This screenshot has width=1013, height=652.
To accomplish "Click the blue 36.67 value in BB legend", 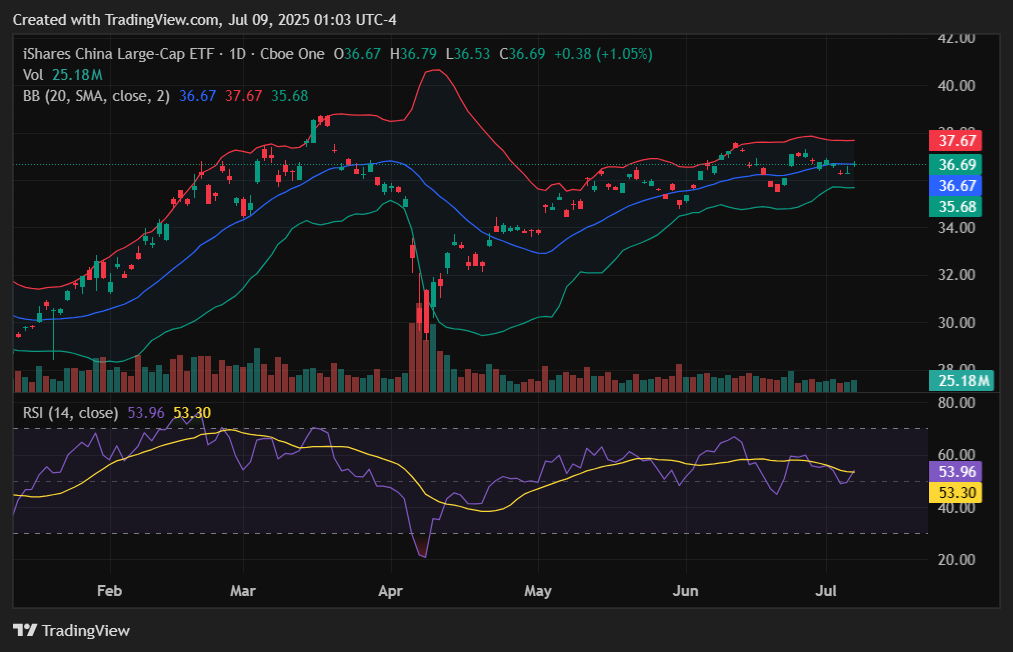I will (198, 96).
